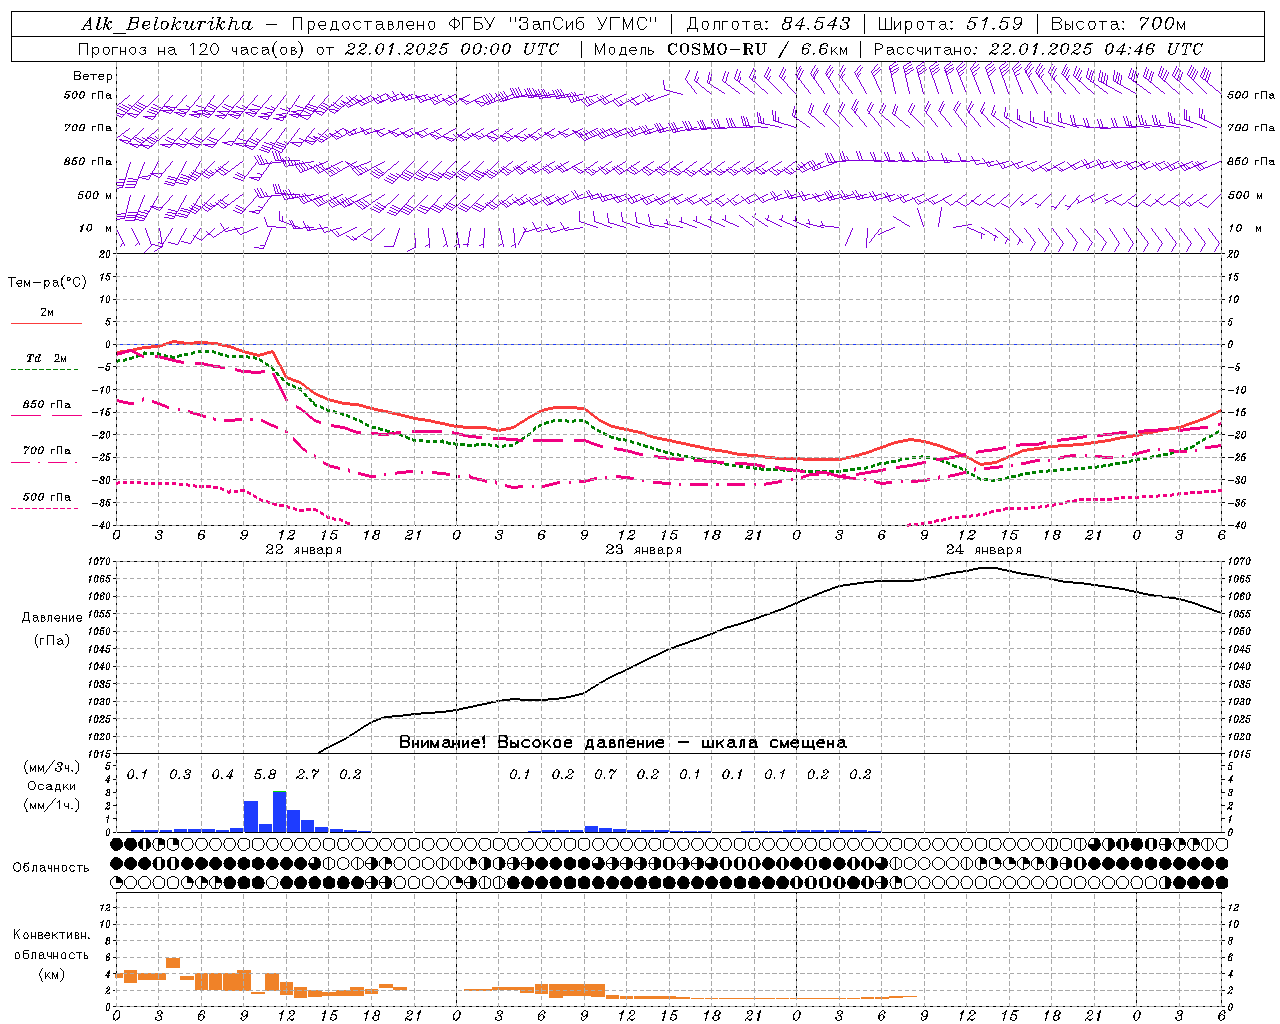Click the 23 января date label
This screenshot has width=1280, height=1024.
point(643,549)
